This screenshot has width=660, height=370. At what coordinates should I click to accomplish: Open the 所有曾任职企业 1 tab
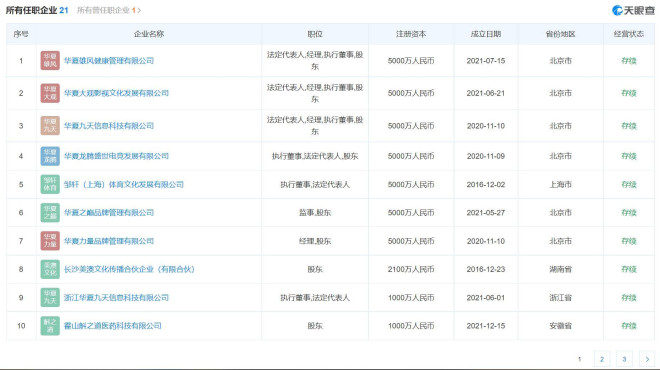(106, 10)
